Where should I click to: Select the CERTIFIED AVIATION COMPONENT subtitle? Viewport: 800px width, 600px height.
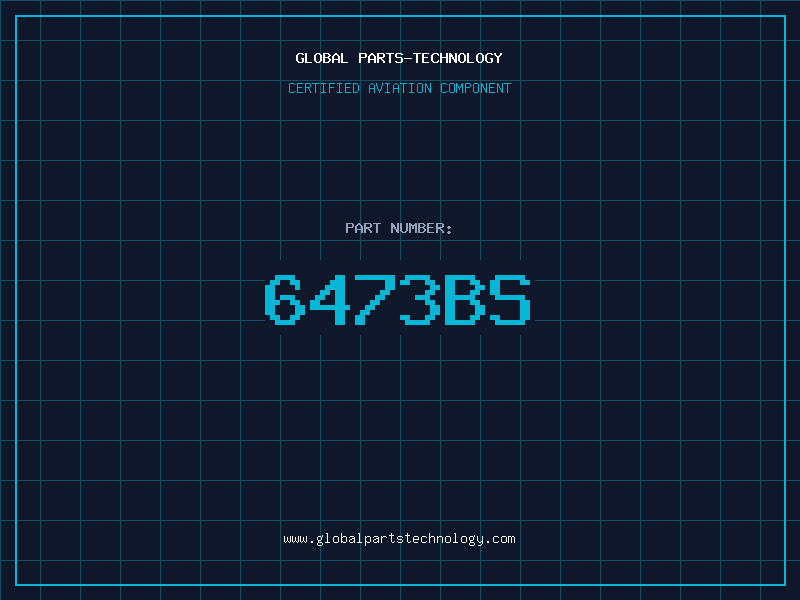point(399,88)
